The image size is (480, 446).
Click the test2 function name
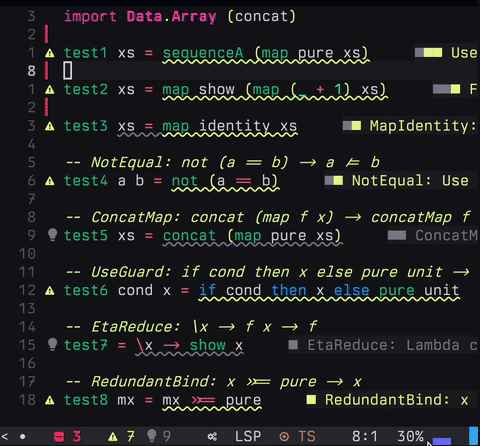pyautogui.click(x=86, y=90)
